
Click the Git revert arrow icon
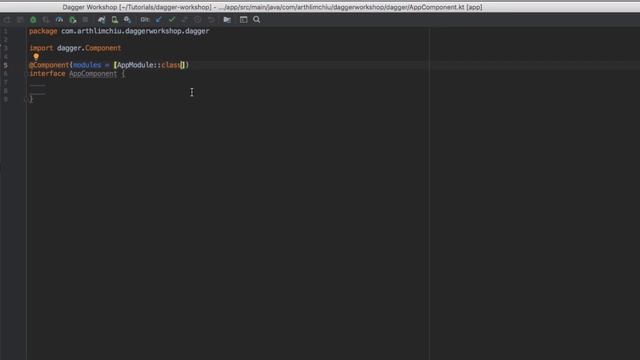click(x=211, y=20)
